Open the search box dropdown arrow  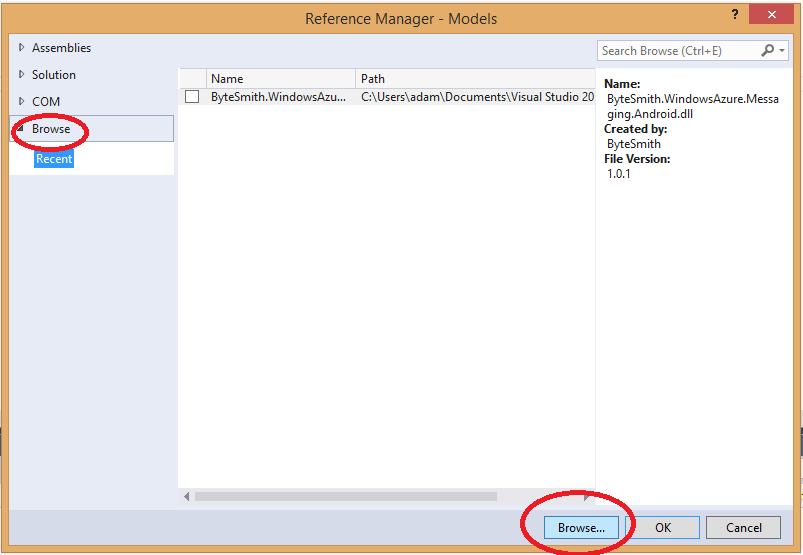(x=782, y=50)
